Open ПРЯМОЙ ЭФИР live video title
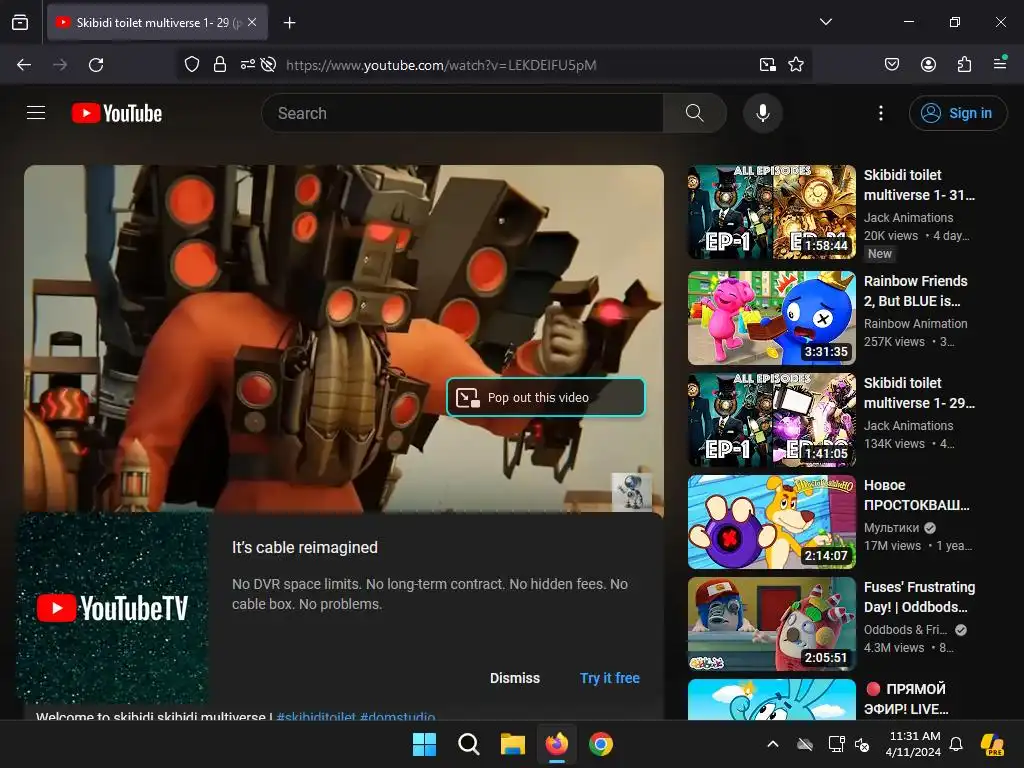The image size is (1024, 768). (908, 699)
